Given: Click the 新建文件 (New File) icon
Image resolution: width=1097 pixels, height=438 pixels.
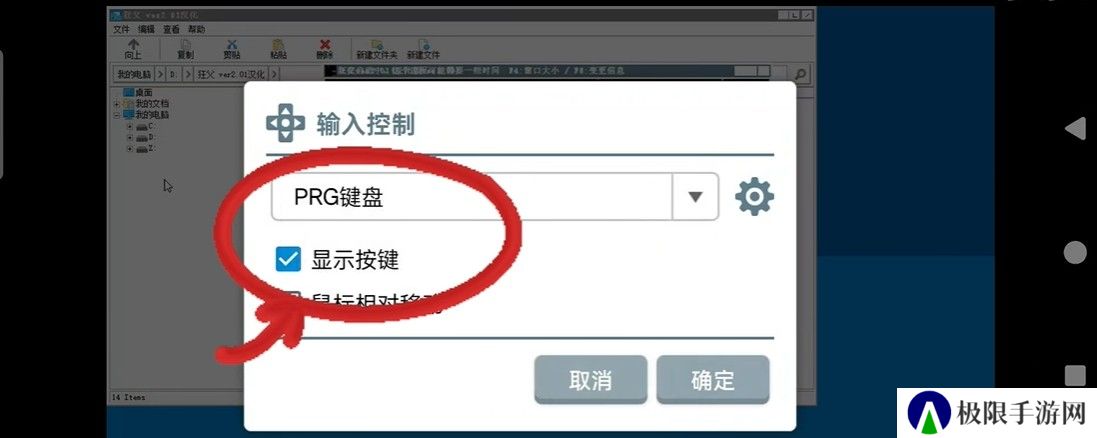Looking at the screenshot, I should pyautogui.click(x=423, y=48).
